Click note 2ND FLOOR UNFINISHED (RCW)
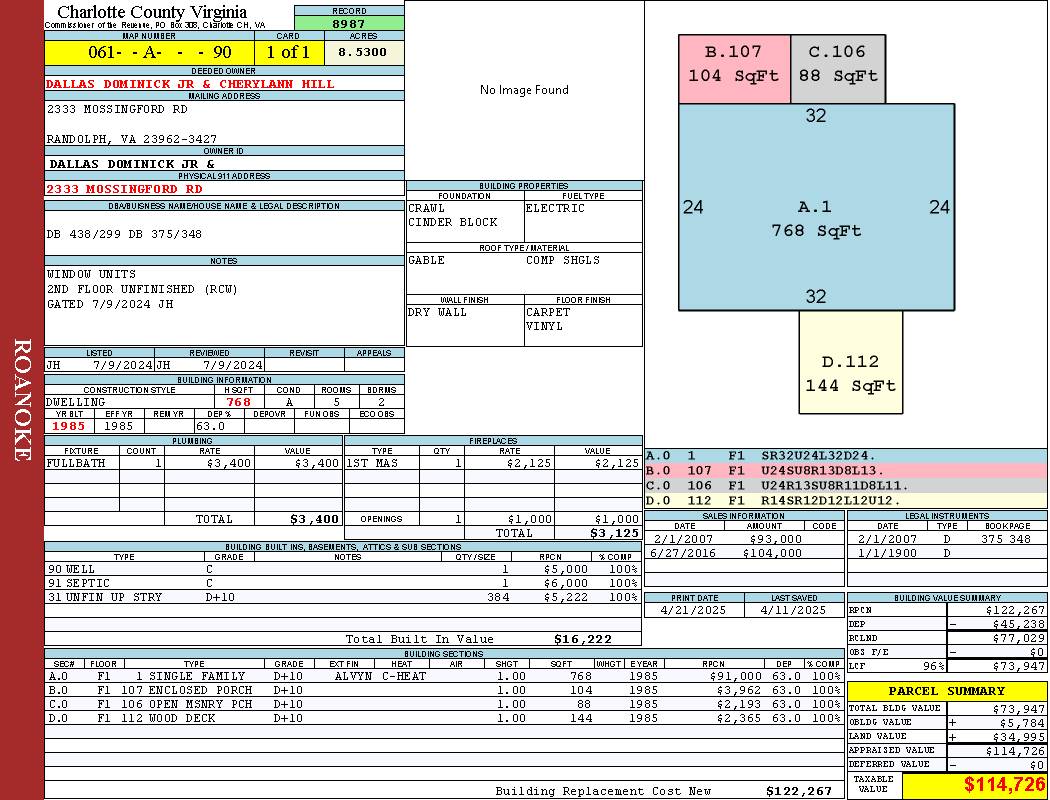 (x=142, y=289)
